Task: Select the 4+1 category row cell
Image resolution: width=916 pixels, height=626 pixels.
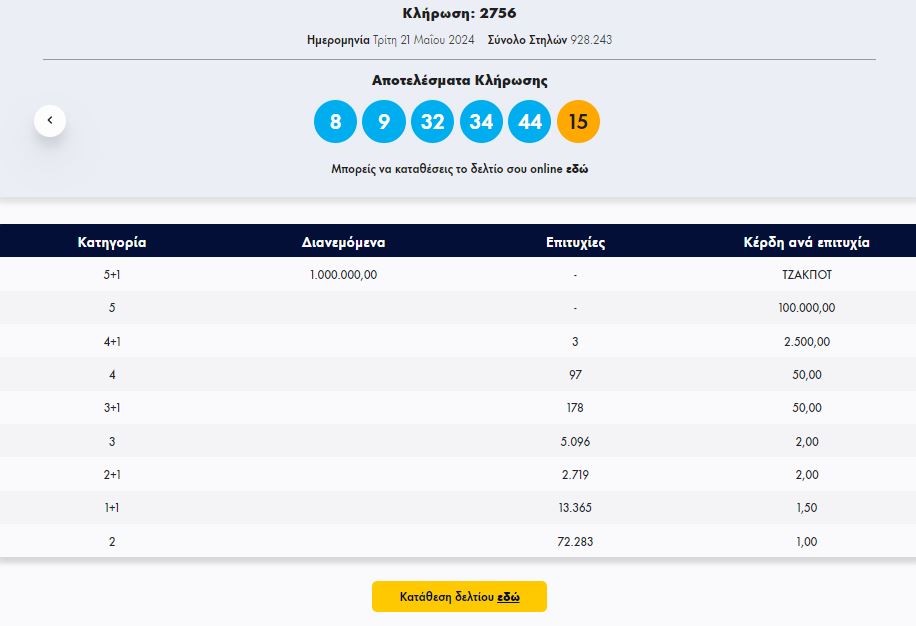Action: tap(112, 341)
